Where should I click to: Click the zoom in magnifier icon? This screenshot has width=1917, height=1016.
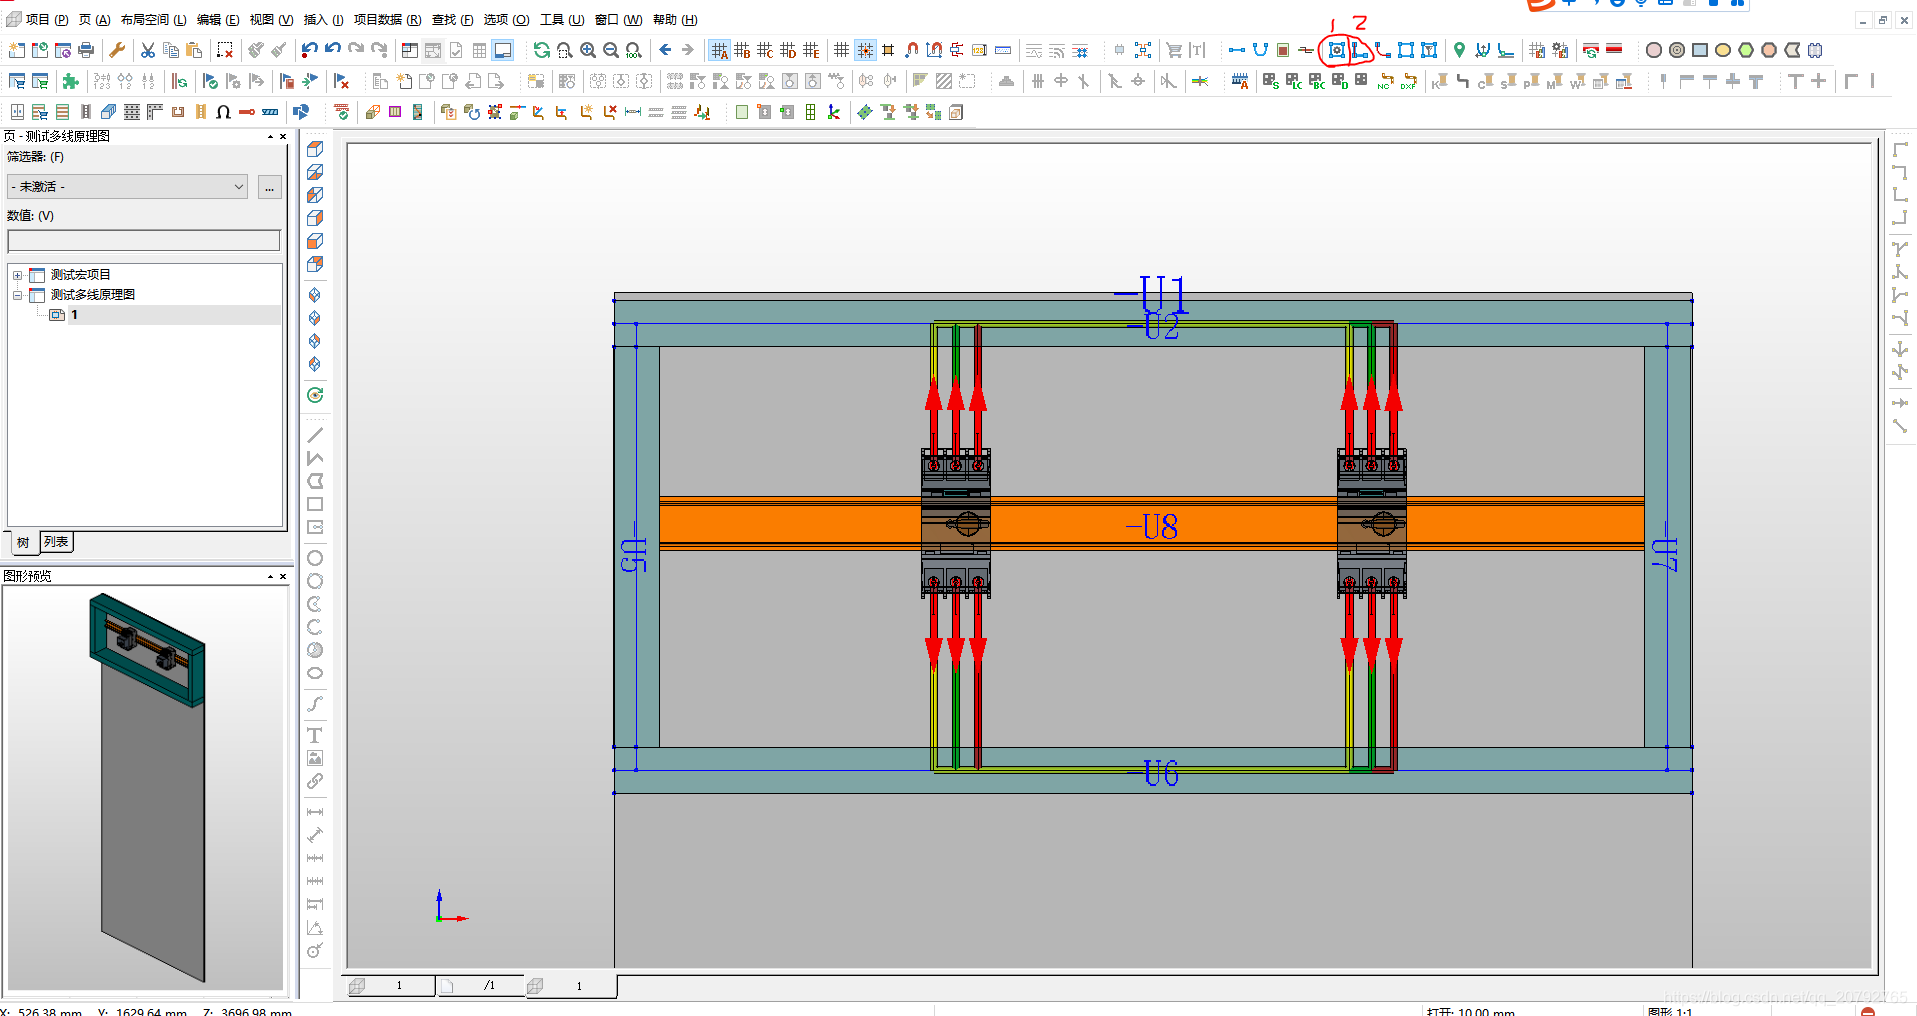[x=588, y=50]
